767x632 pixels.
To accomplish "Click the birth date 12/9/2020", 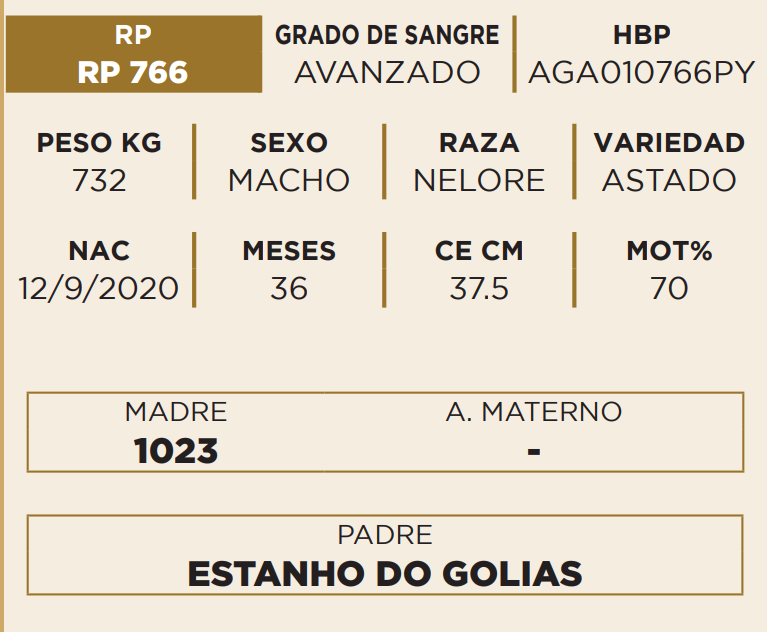I will [x=99, y=289].
